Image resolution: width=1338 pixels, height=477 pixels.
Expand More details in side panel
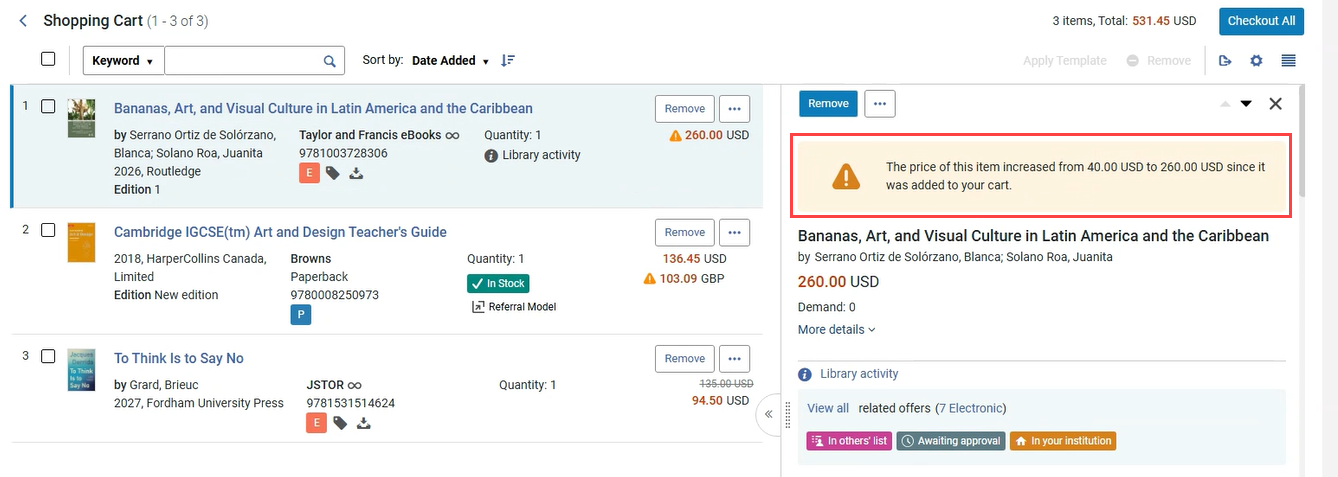[x=836, y=330]
